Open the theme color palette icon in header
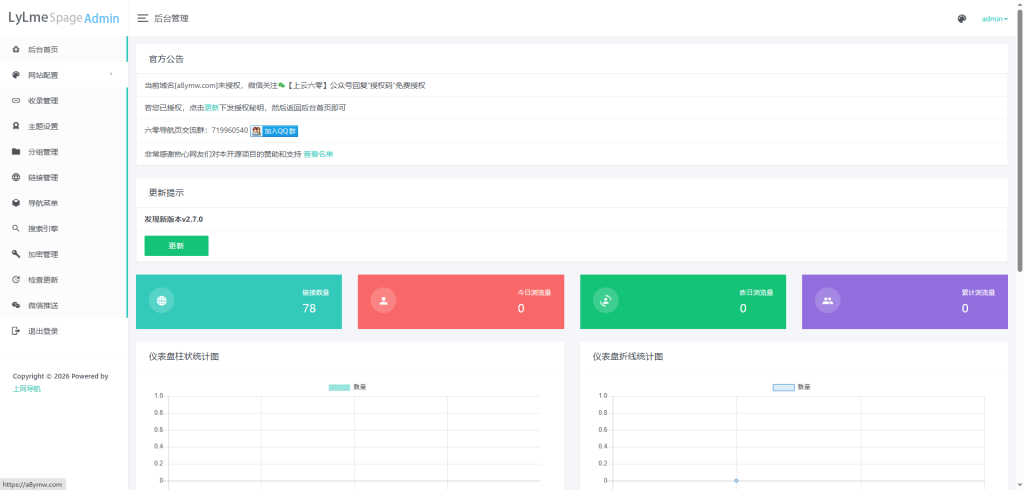The width and height of the screenshot is (1024, 490). click(961, 19)
